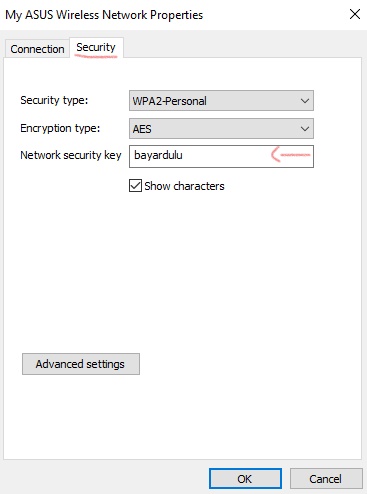Uncheck the Show characters checkbox
Image resolution: width=367 pixels, height=494 pixels.
tap(135, 186)
